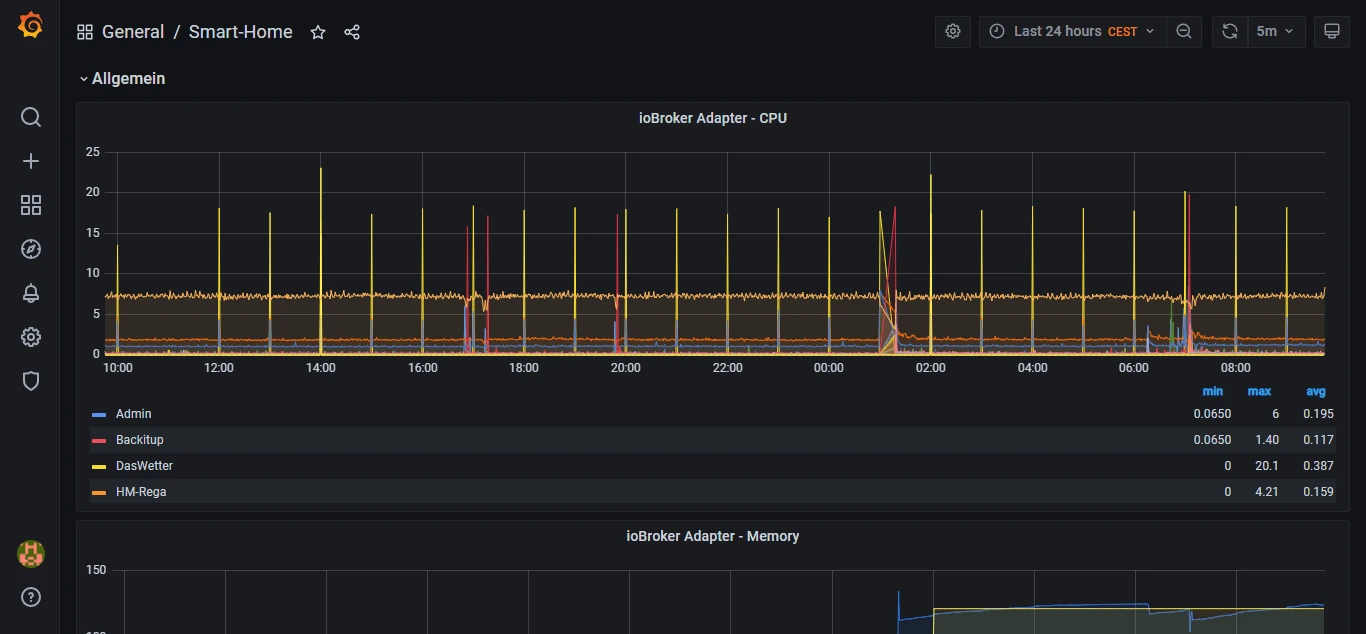Click the Smart-Home dashboard title

tap(241, 32)
